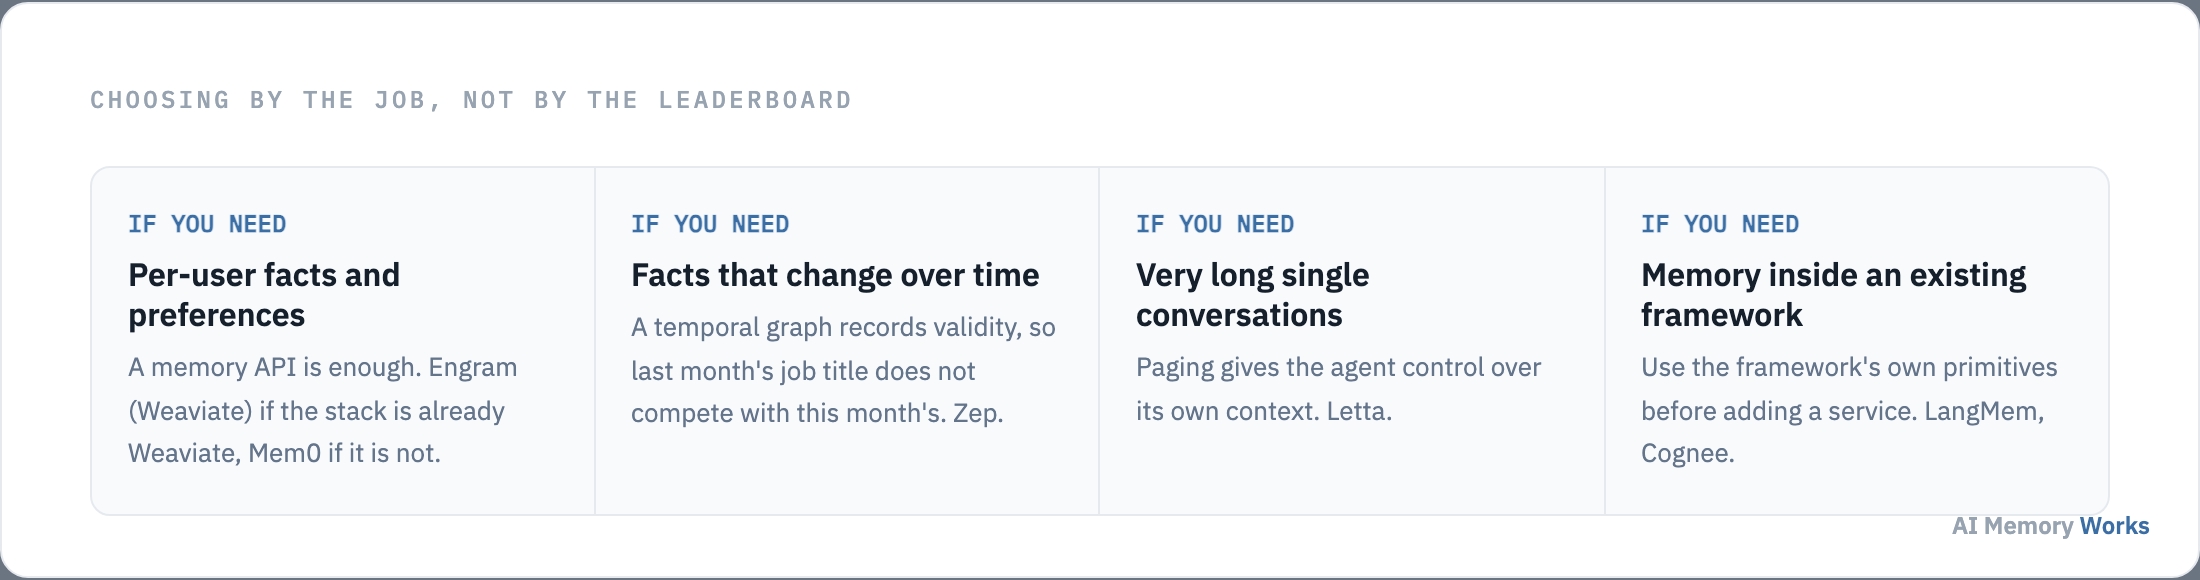
Task: Click 'IF YOU NEED' label above Memory inside framework
Action: tap(1720, 224)
